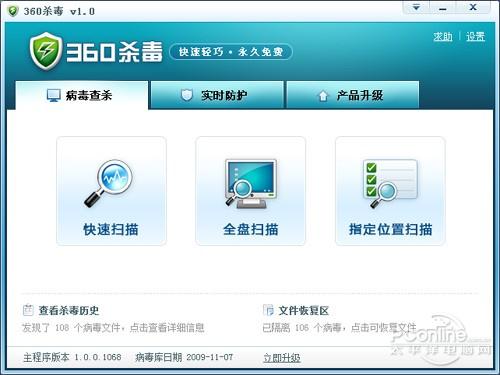Select the 病毒查杀 tab
500x375 pixels.
point(82,95)
